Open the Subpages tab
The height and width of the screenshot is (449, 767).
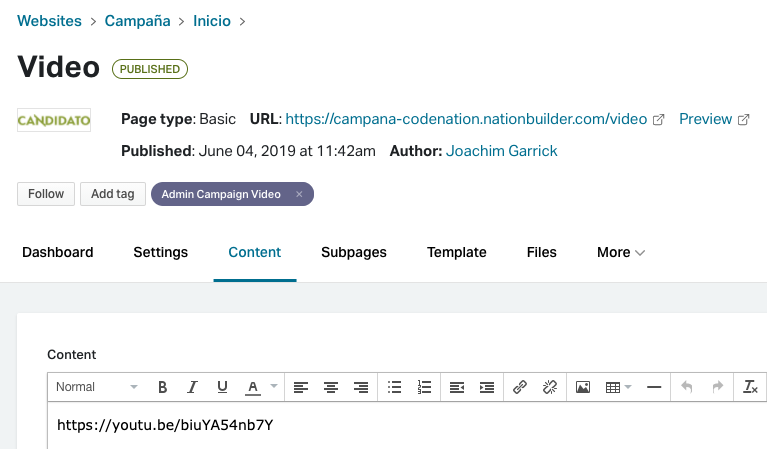tap(354, 252)
